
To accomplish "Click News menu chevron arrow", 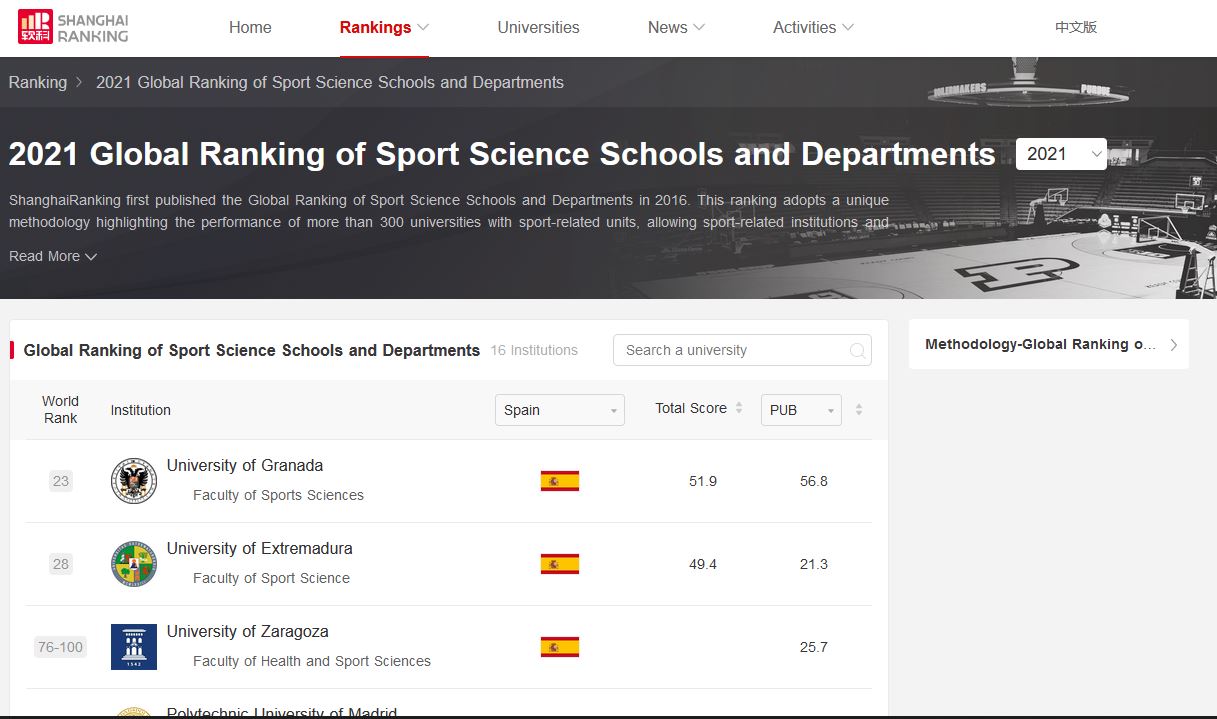I will point(699,28).
